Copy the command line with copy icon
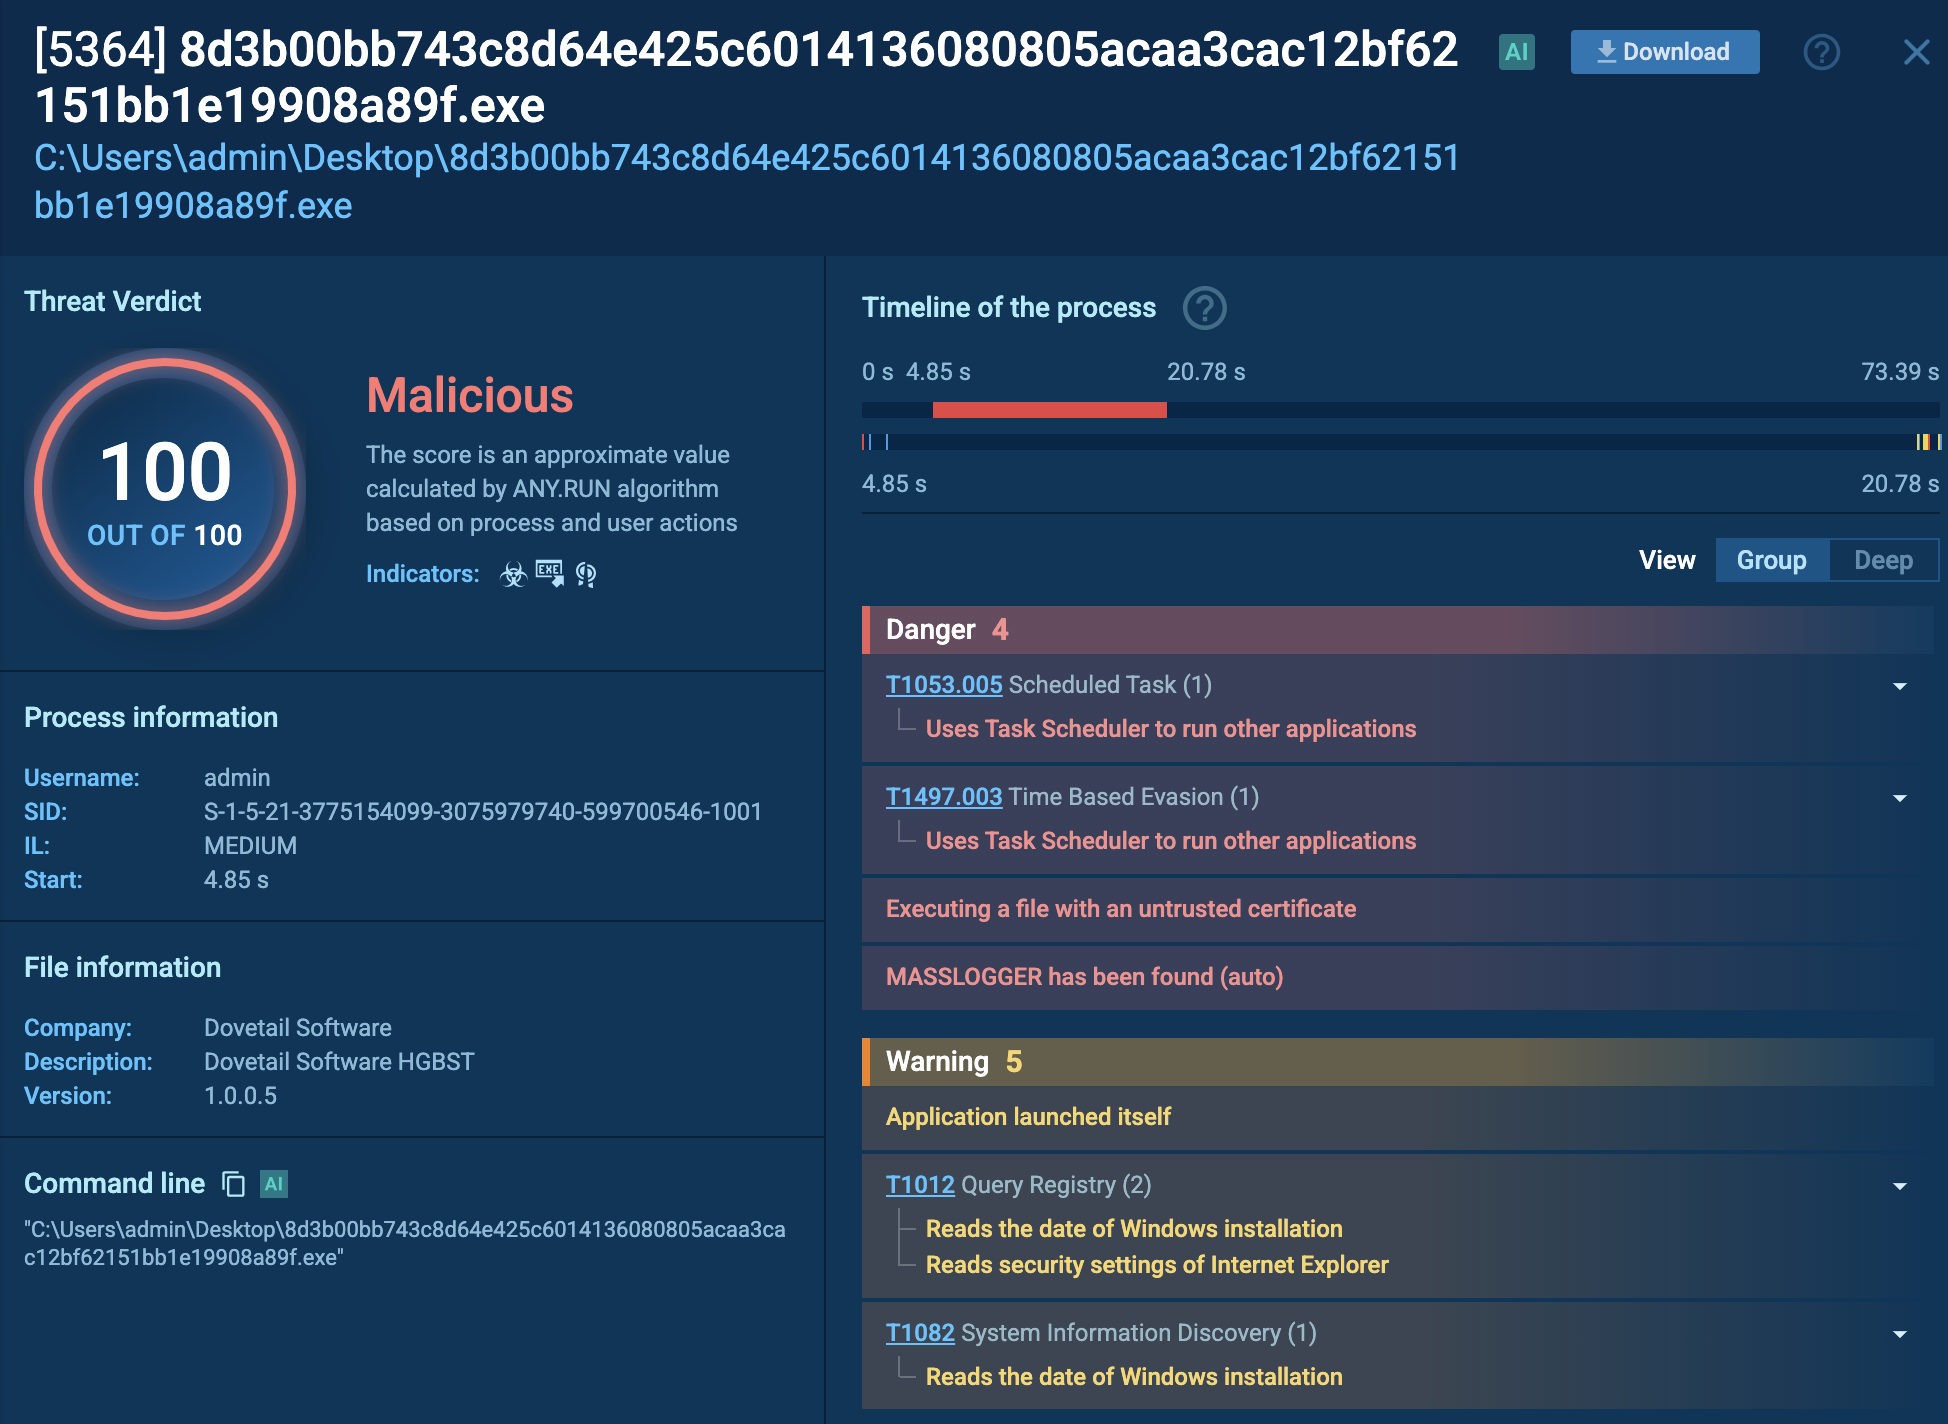This screenshot has width=1948, height=1424. (x=233, y=1184)
